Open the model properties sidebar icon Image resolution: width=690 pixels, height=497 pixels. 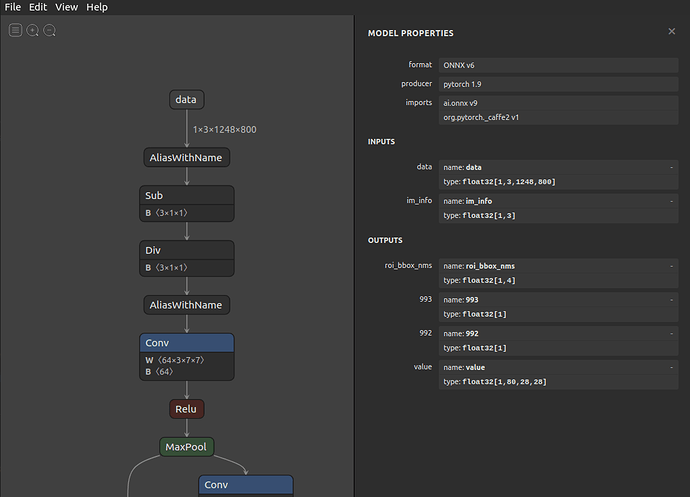(15, 30)
